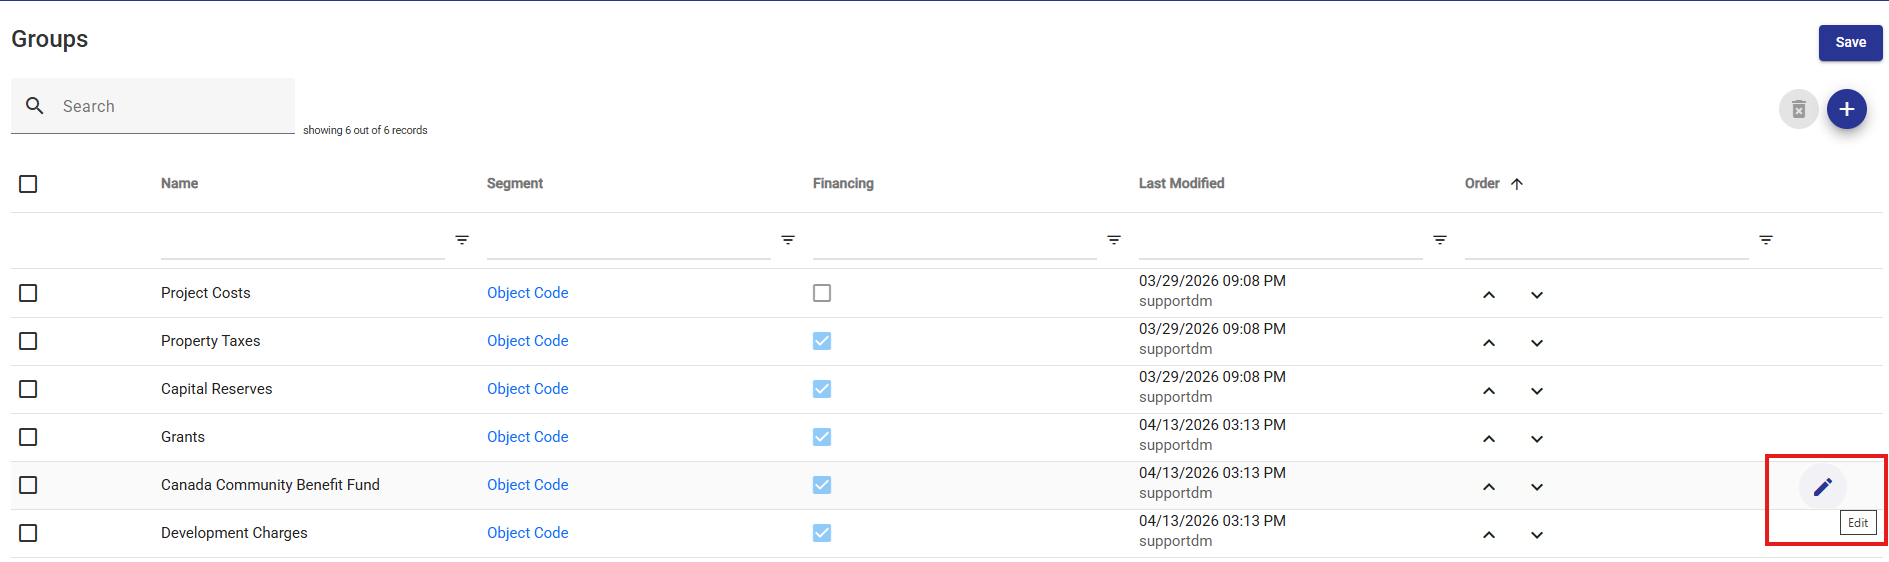Screen dimensions: 1889x562
Task: Move Canada Community Benefit Fund down
Action: coord(1537,487)
